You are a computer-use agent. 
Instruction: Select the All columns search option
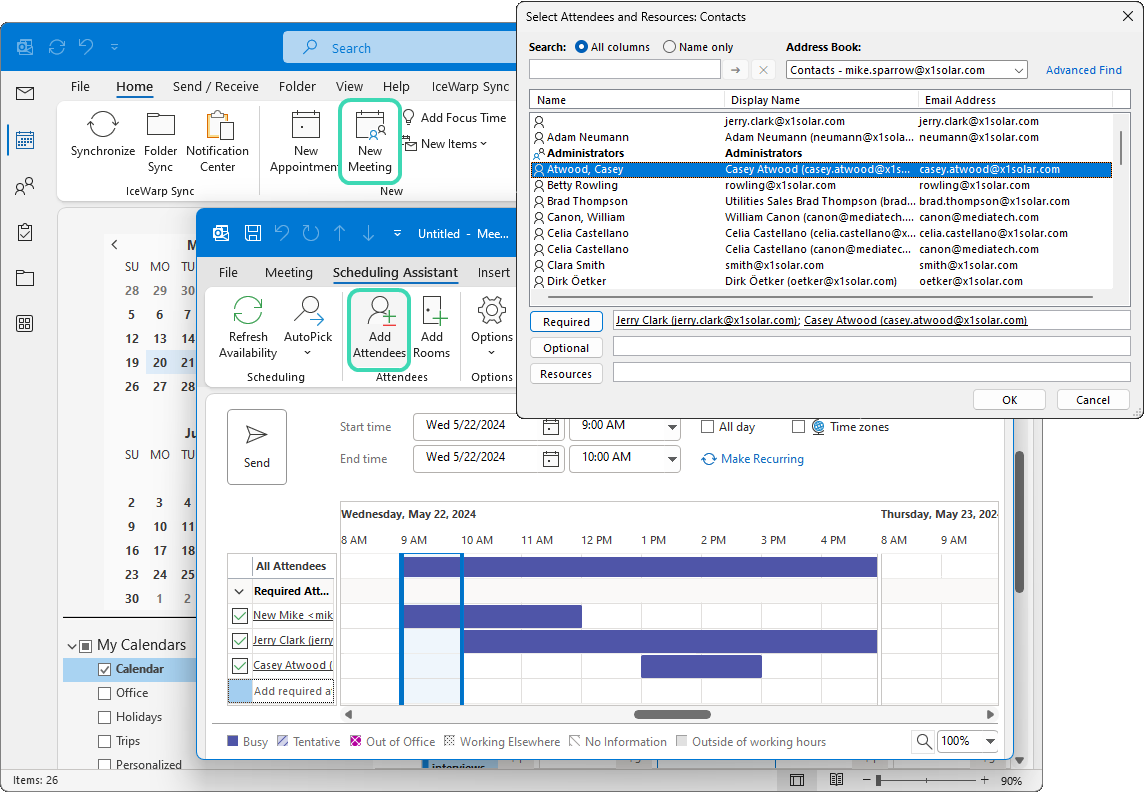582,47
